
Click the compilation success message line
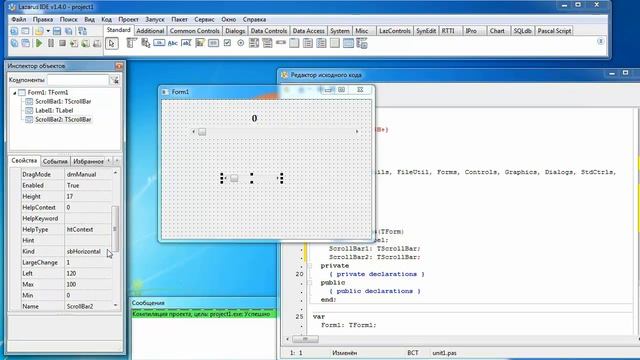point(203,314)
